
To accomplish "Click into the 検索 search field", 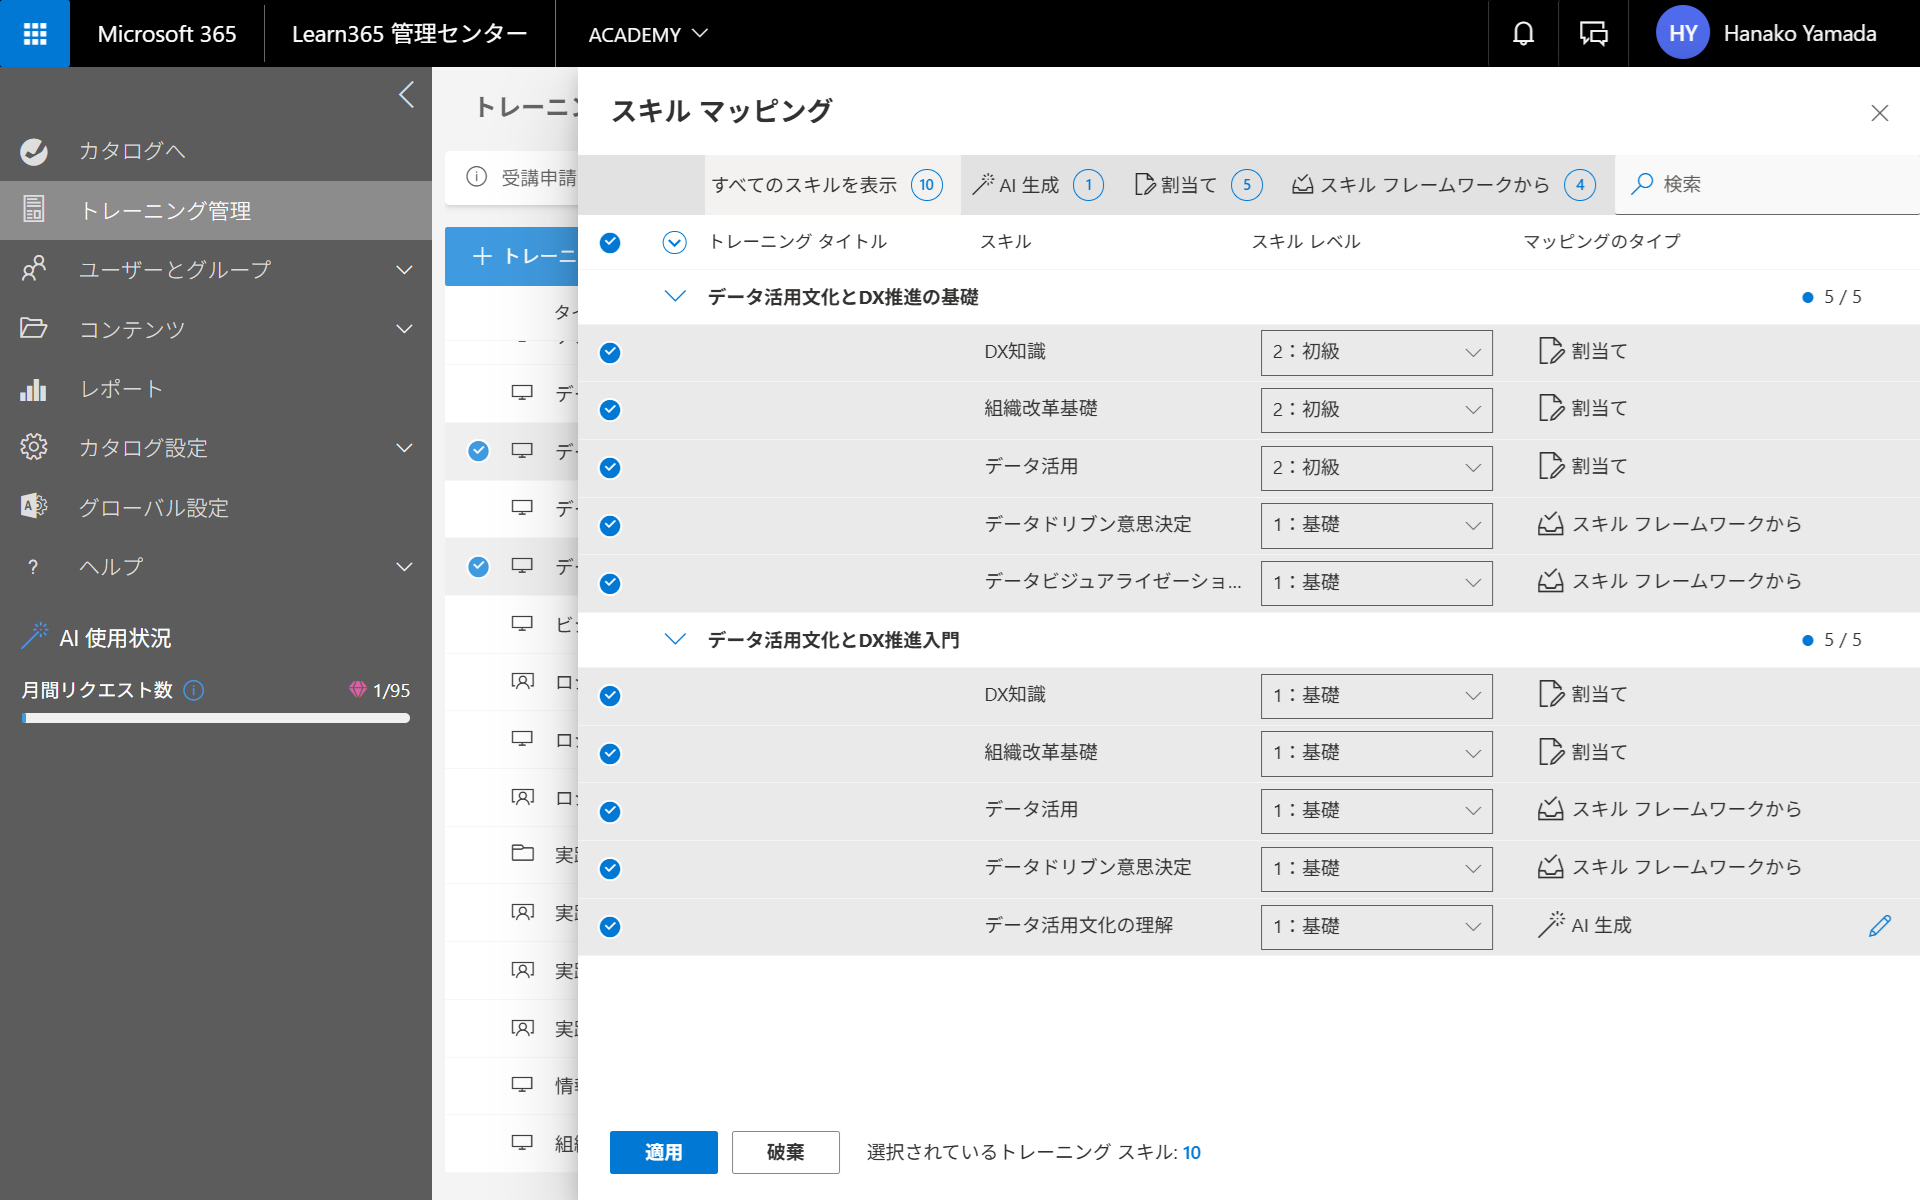I will point(1767,184).
